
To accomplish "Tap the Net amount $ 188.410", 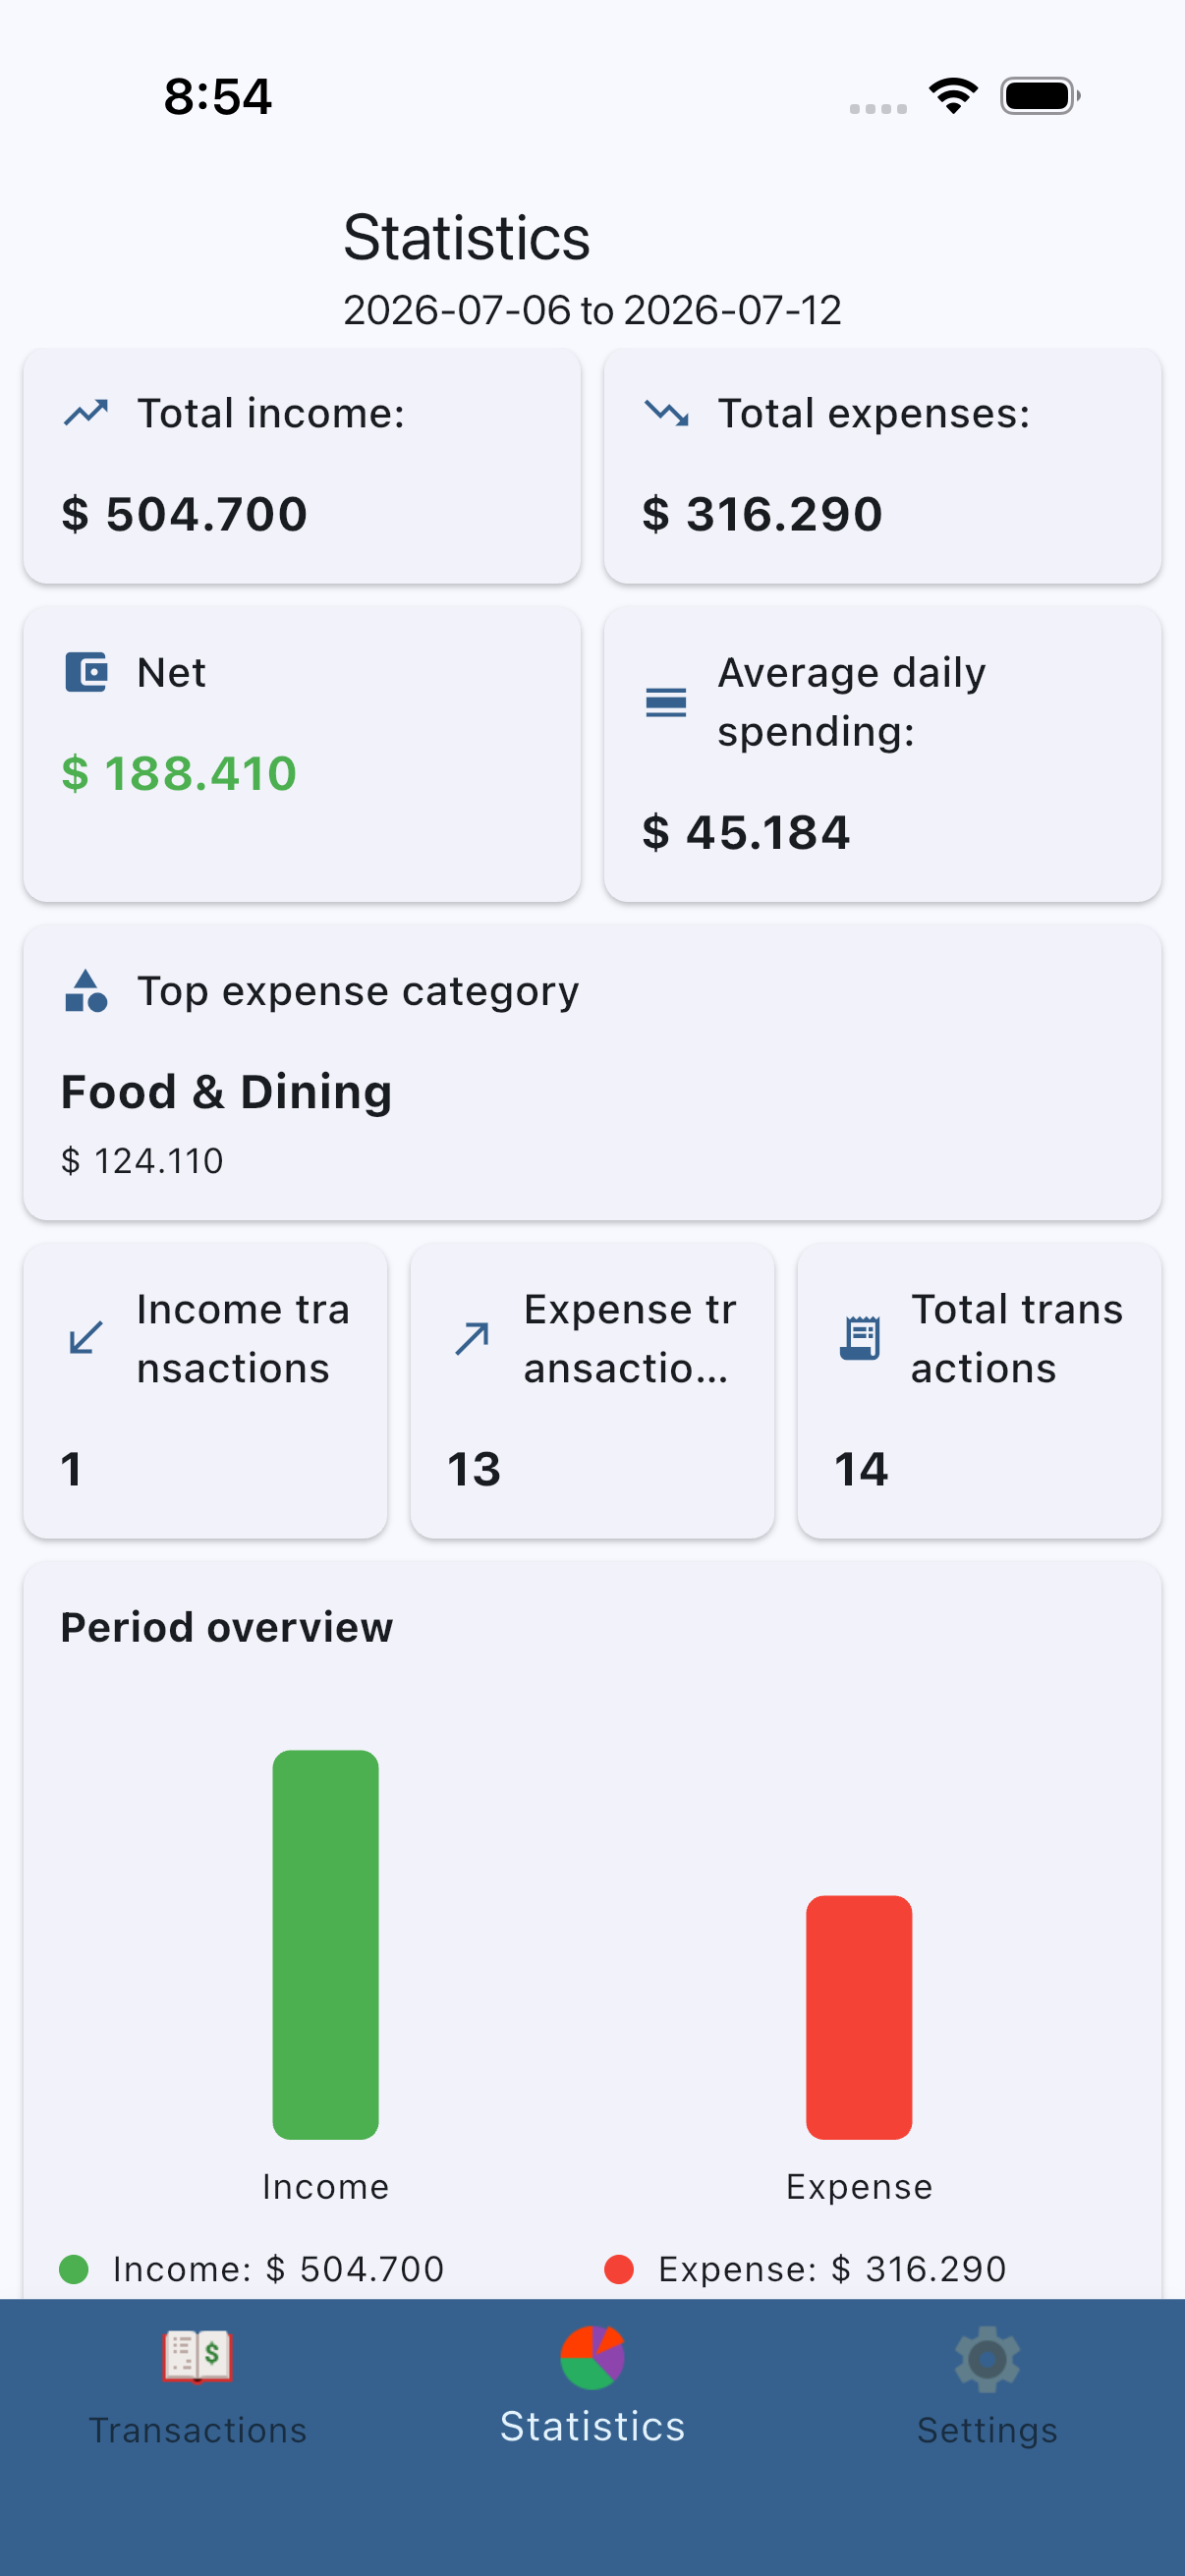I will tap(179, 773).
